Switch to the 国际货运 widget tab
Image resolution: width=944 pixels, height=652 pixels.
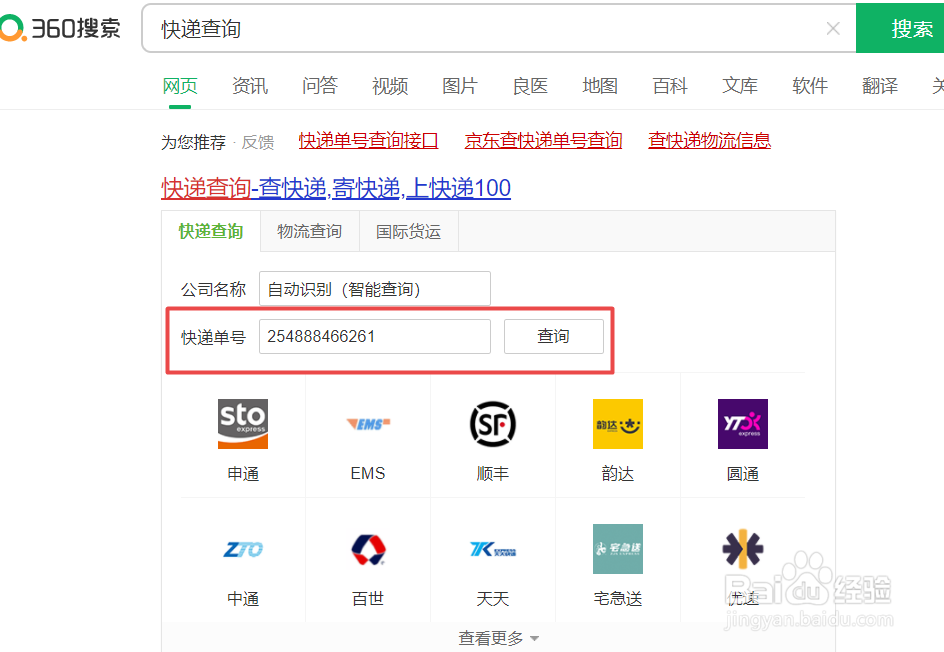408,231
